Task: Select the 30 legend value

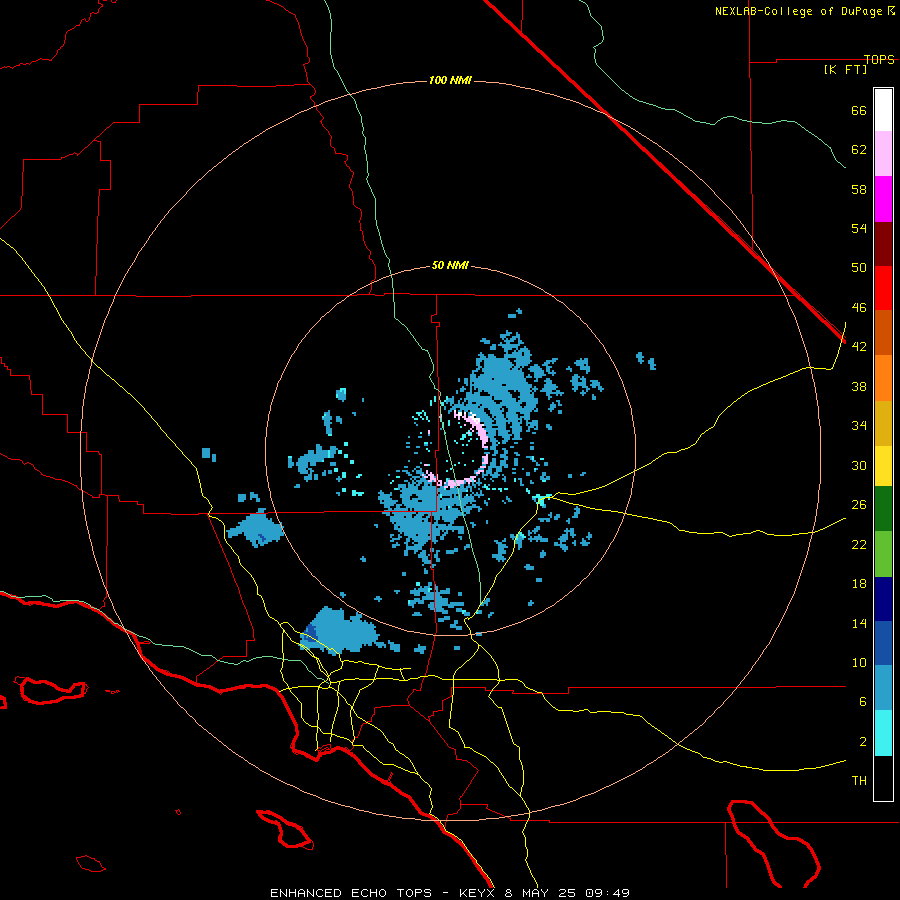Action: 859,465
